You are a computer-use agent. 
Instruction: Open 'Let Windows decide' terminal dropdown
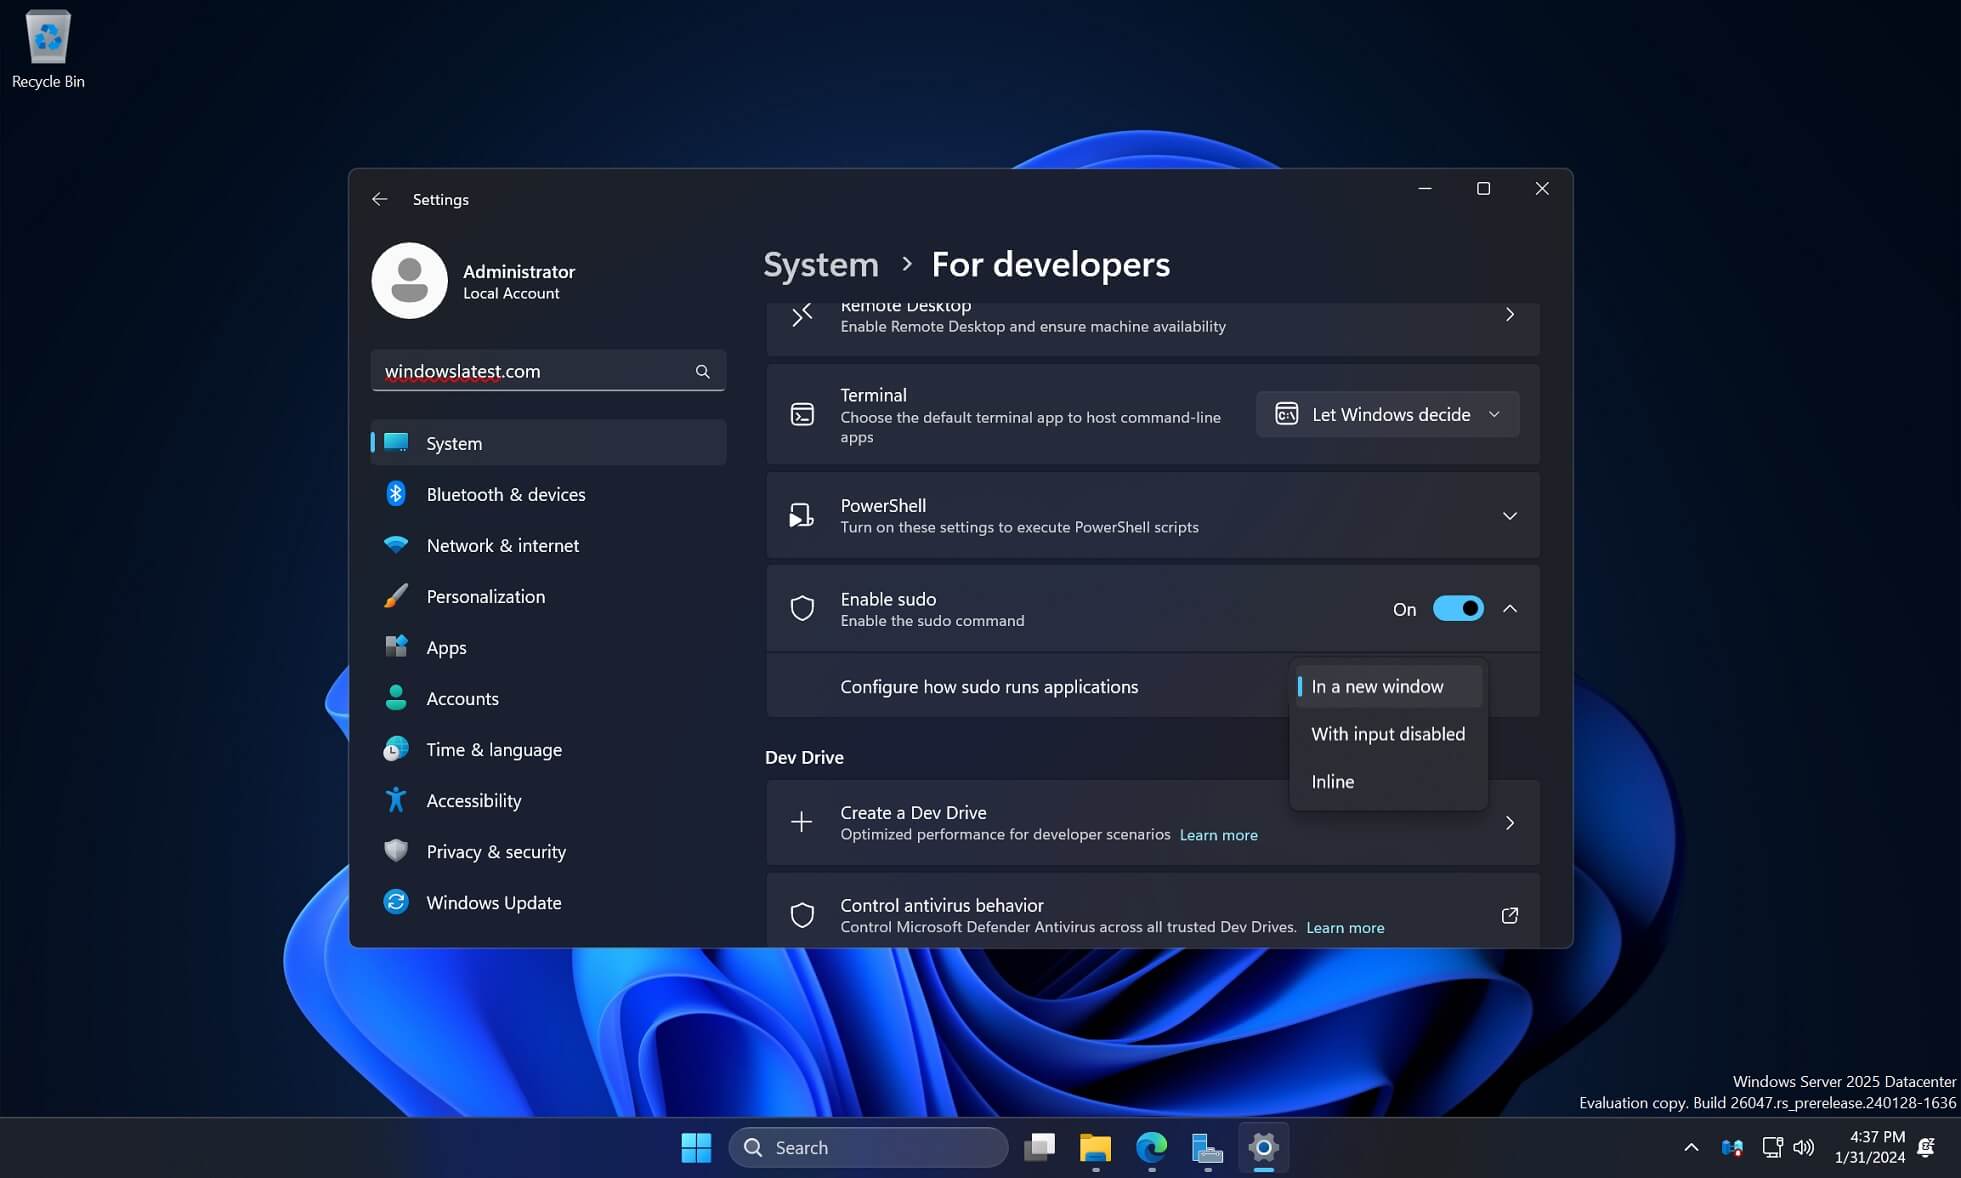tap(1388, 413)
